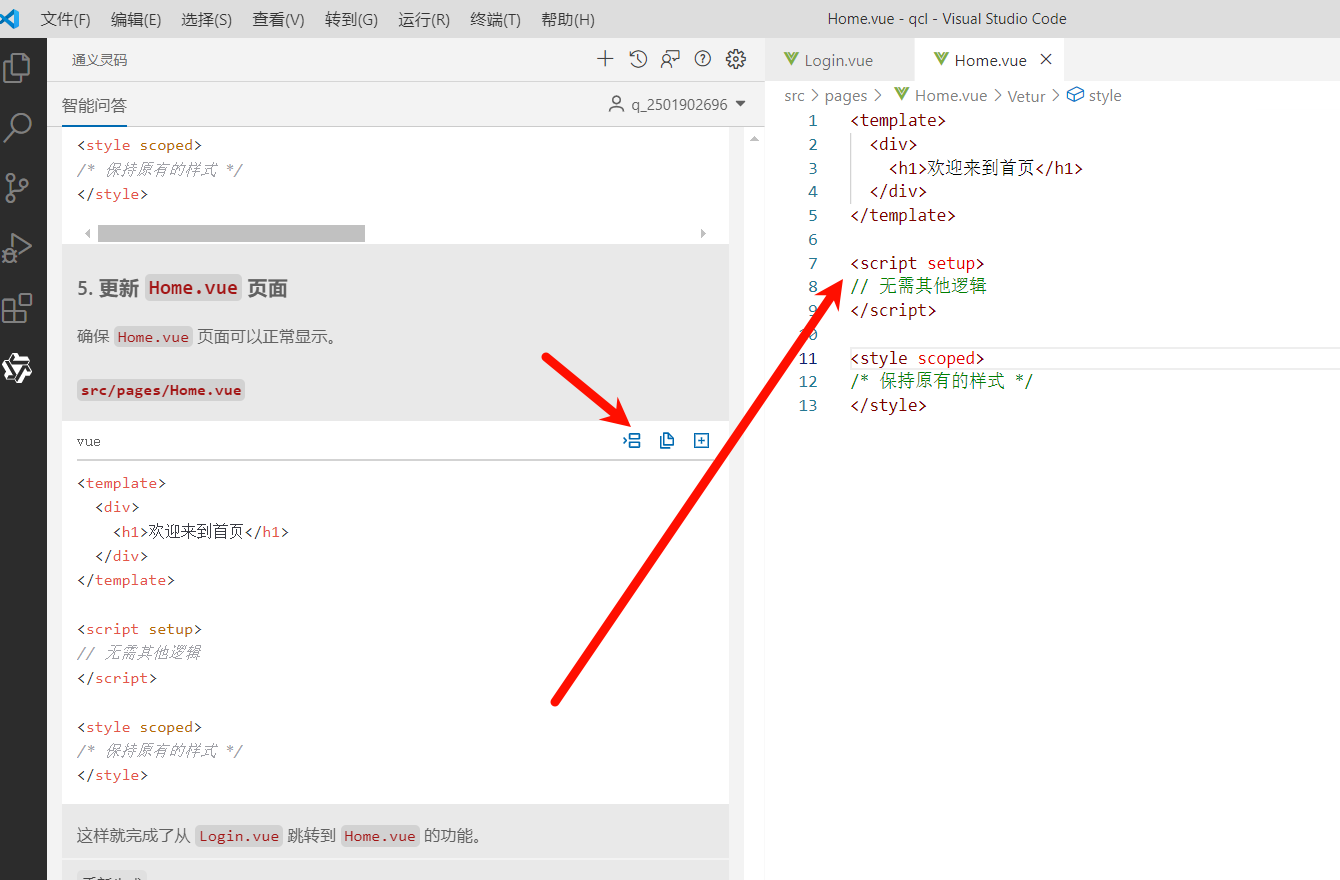Open chat history clock icon
Image resolution: width=1340 pixels, height=880 pixels.
click(638, 59)
